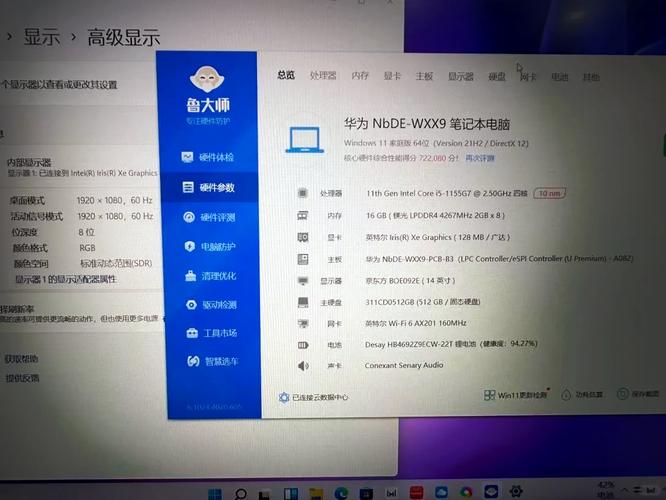The image size is (666, 500).
Task: Open Microsoft Edge from taskbar
Action: 341,493
